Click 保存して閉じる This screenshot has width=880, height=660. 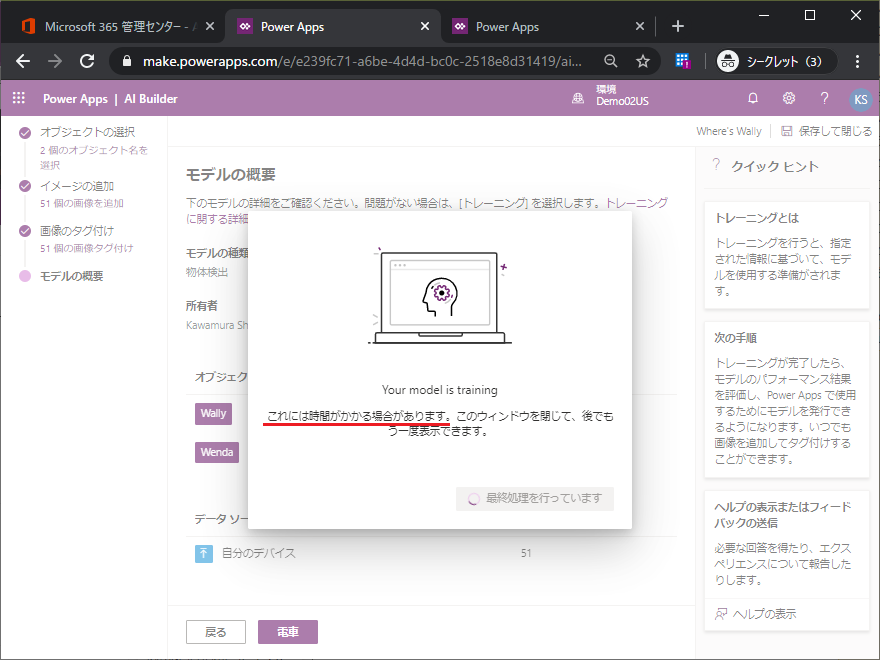(x=835, y=131)
